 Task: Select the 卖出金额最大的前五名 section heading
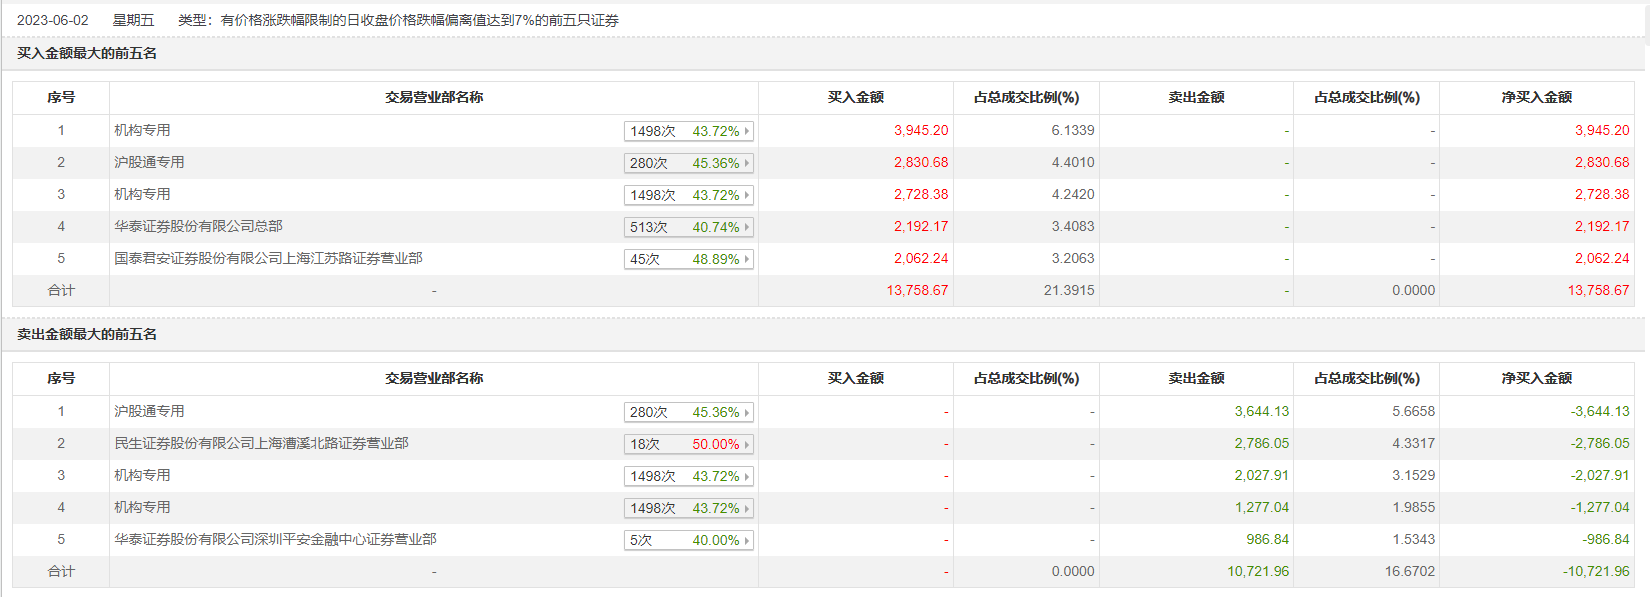[x=87, y=334]
